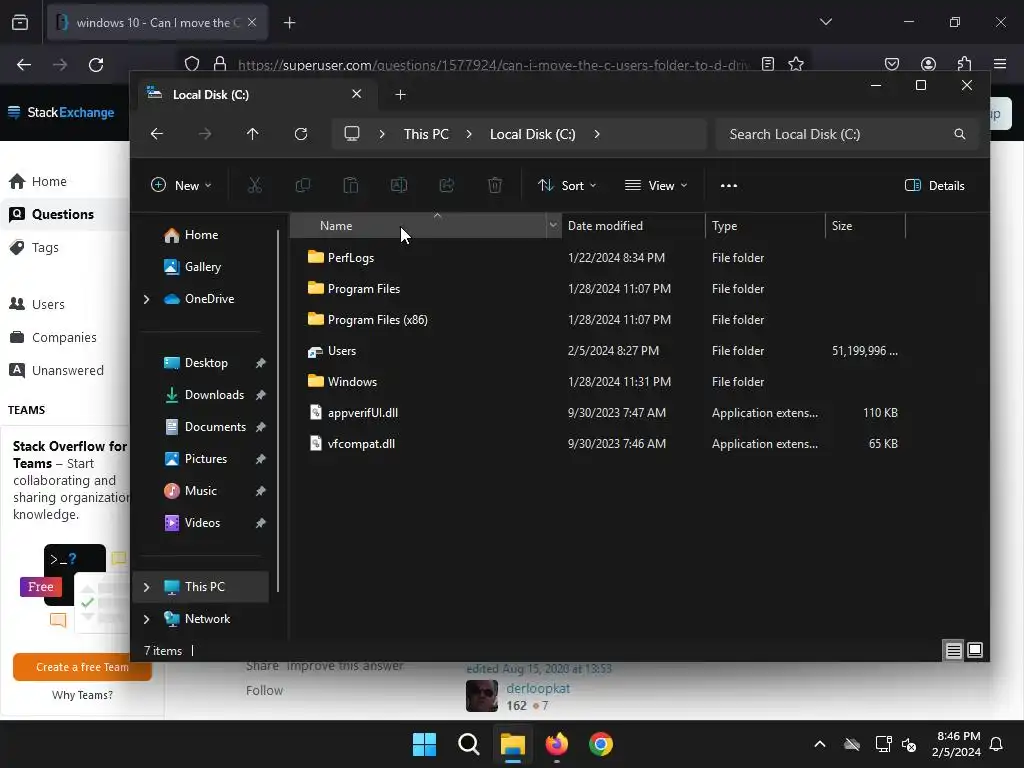Click the Create a free Team button

[x=82, y=667]
